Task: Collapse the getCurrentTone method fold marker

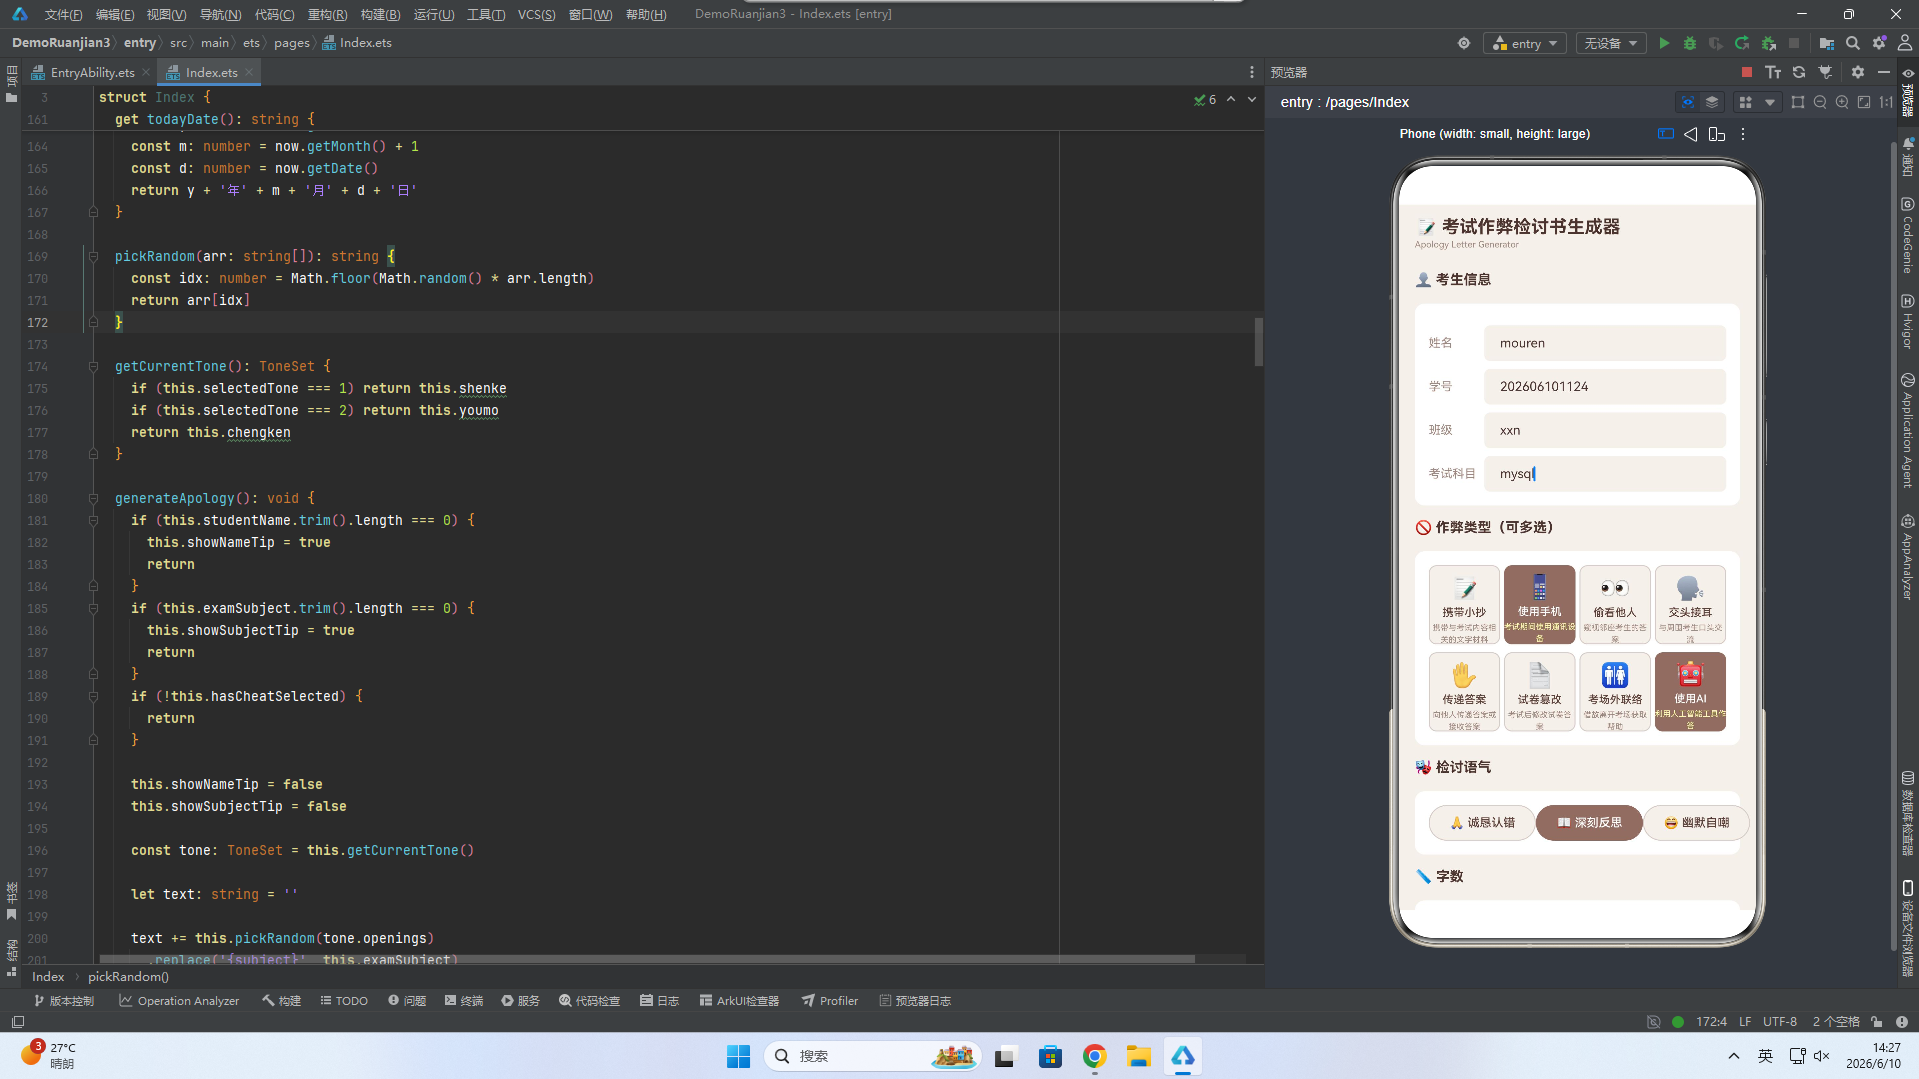Action: (x=93, y=367)
